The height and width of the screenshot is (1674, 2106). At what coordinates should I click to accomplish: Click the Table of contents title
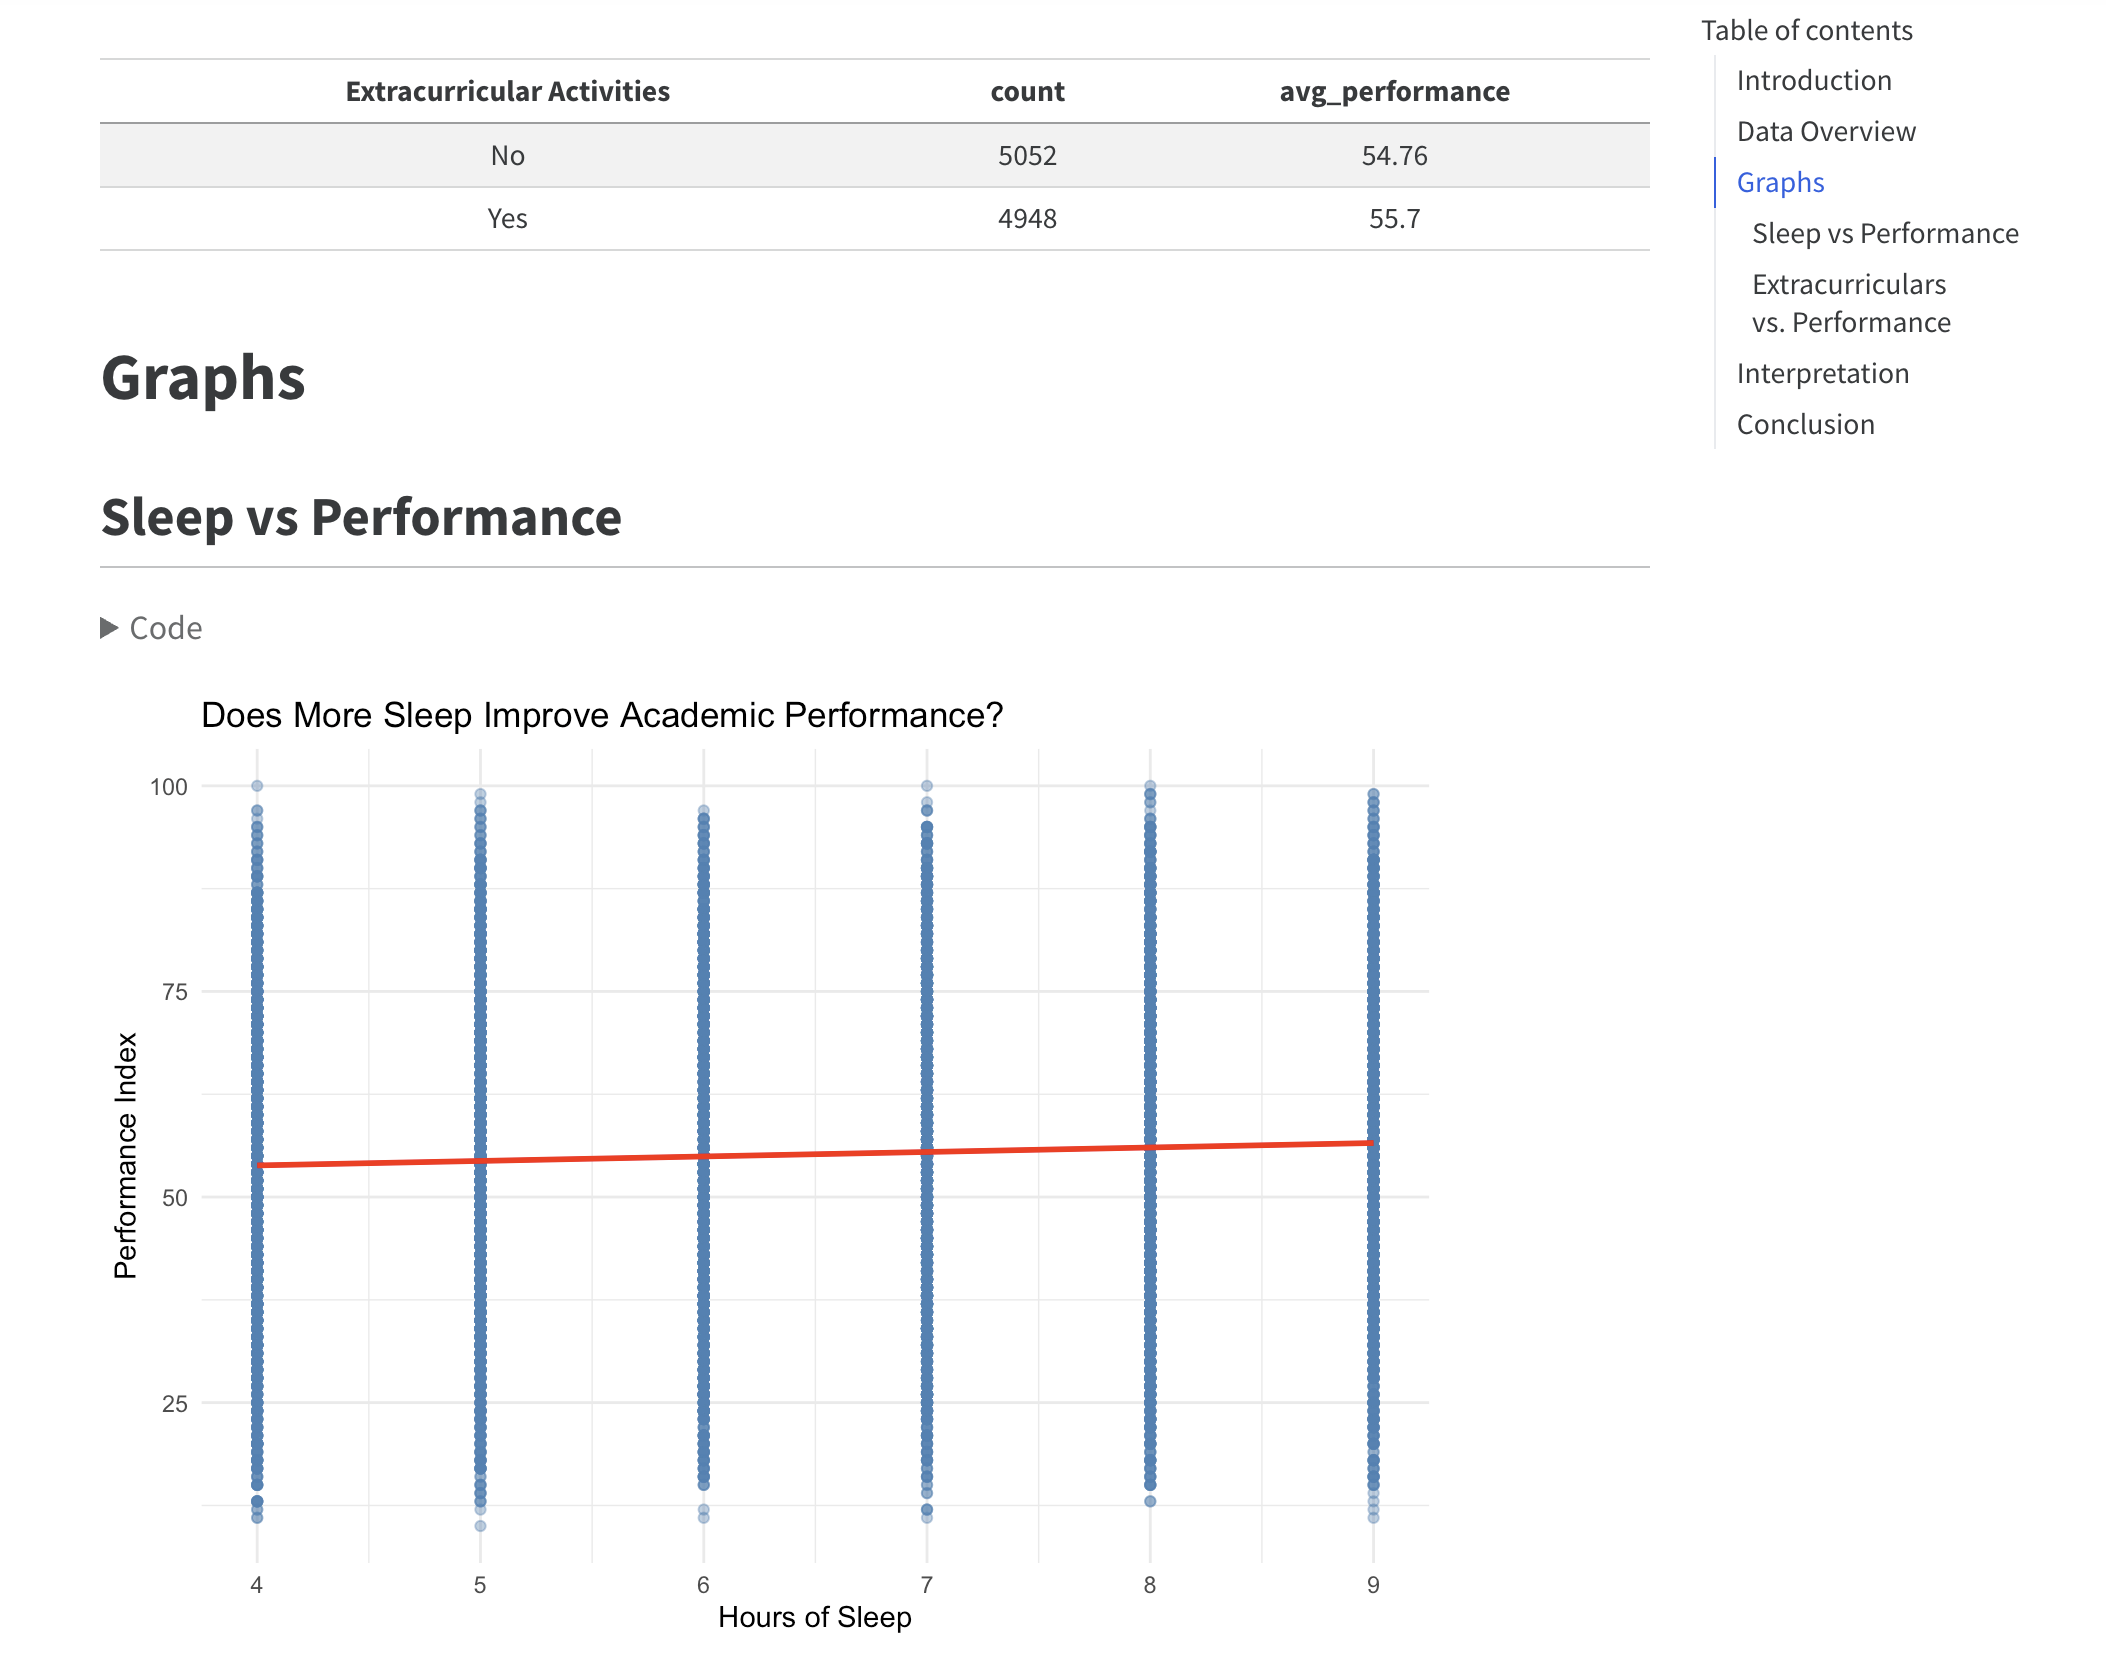tap(1806, 30)
